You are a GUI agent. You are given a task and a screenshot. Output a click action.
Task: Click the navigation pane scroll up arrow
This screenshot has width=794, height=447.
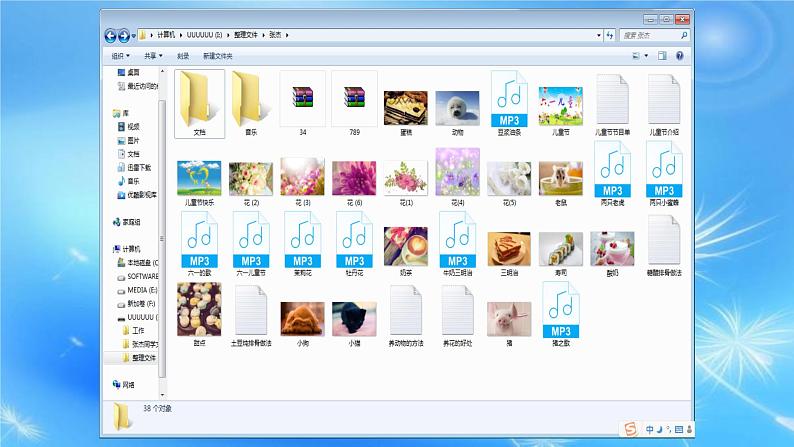click(162, 72)
